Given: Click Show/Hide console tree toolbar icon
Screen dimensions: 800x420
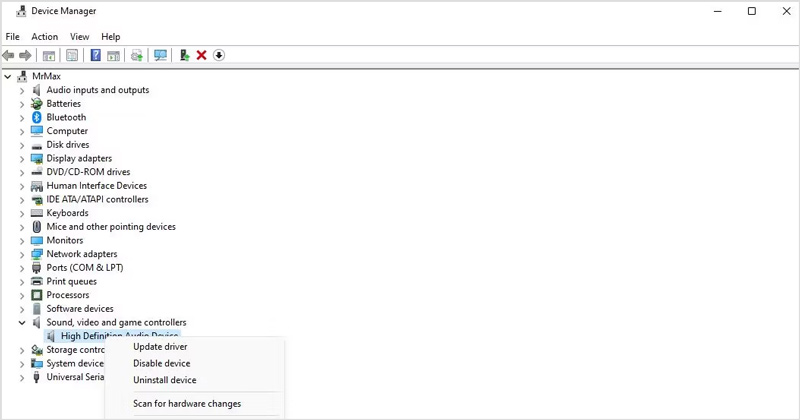Looking at the screenshot, I should tap(49, 55).
